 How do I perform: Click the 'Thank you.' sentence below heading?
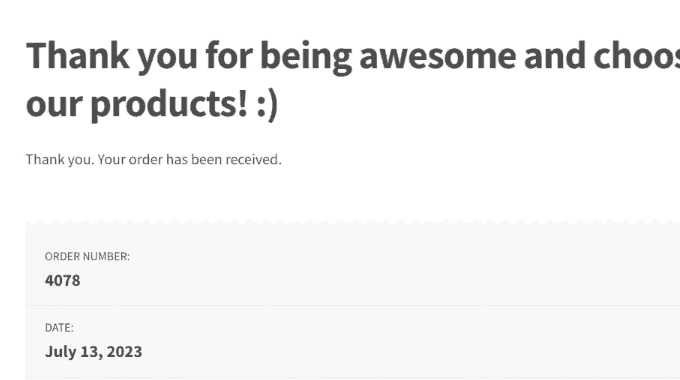click(60, 160)
